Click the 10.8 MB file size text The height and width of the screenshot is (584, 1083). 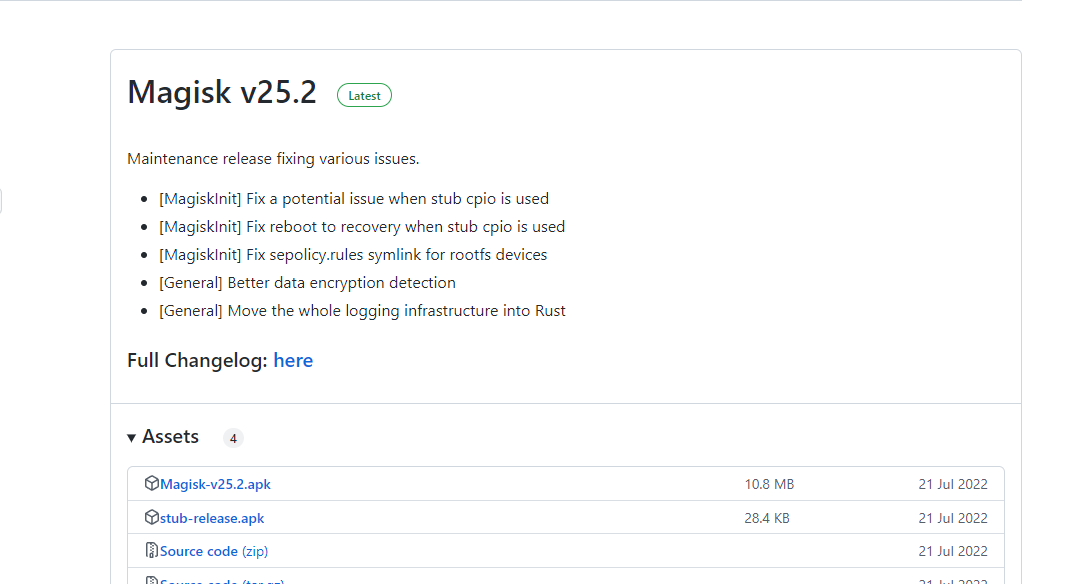point(769,485)
